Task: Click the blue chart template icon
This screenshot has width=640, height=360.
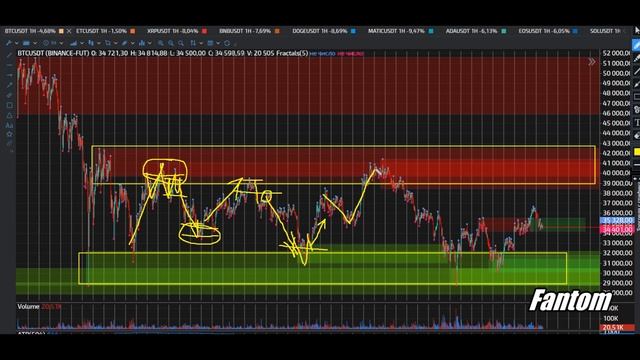Action: coord(26,43)
